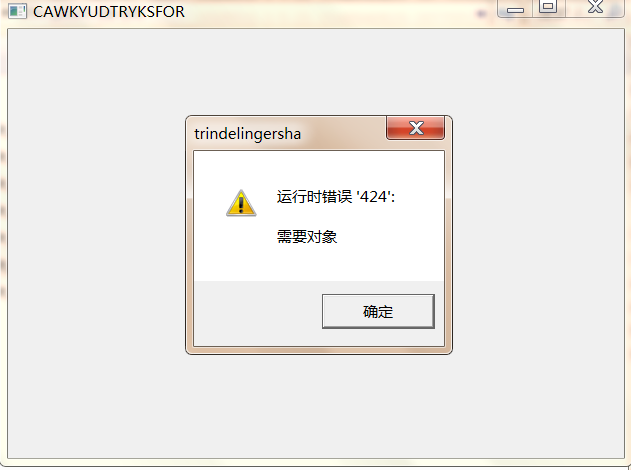Screen dimensions: 631x470
Task: Click the CAWKYUDTRYKSFOR window title text
Action: (109, 12)
